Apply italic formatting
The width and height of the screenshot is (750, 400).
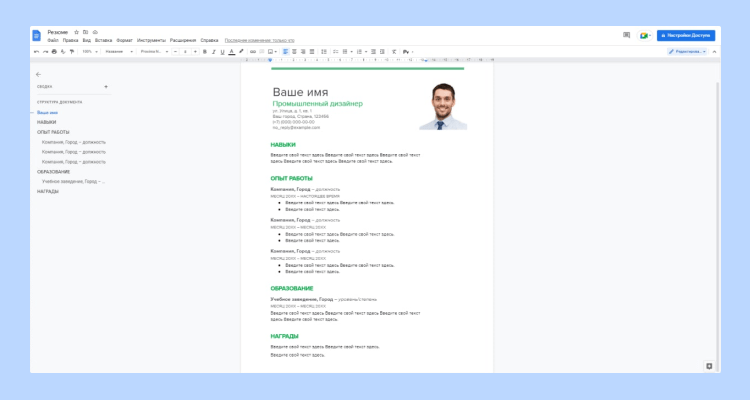[x=213, y=52]
